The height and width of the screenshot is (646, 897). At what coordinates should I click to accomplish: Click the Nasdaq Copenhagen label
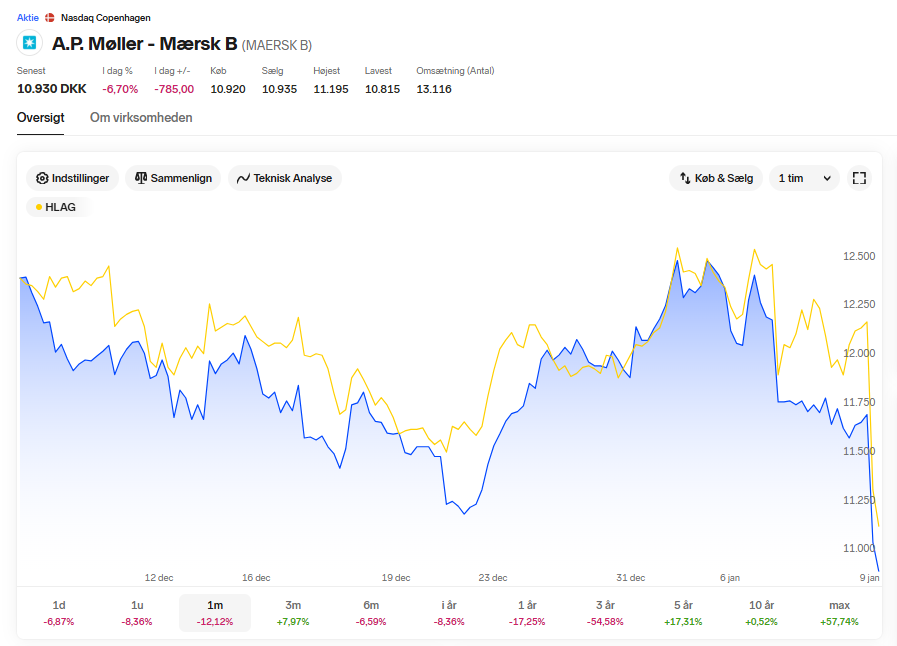pyautogui.click(x=106, y=18)
